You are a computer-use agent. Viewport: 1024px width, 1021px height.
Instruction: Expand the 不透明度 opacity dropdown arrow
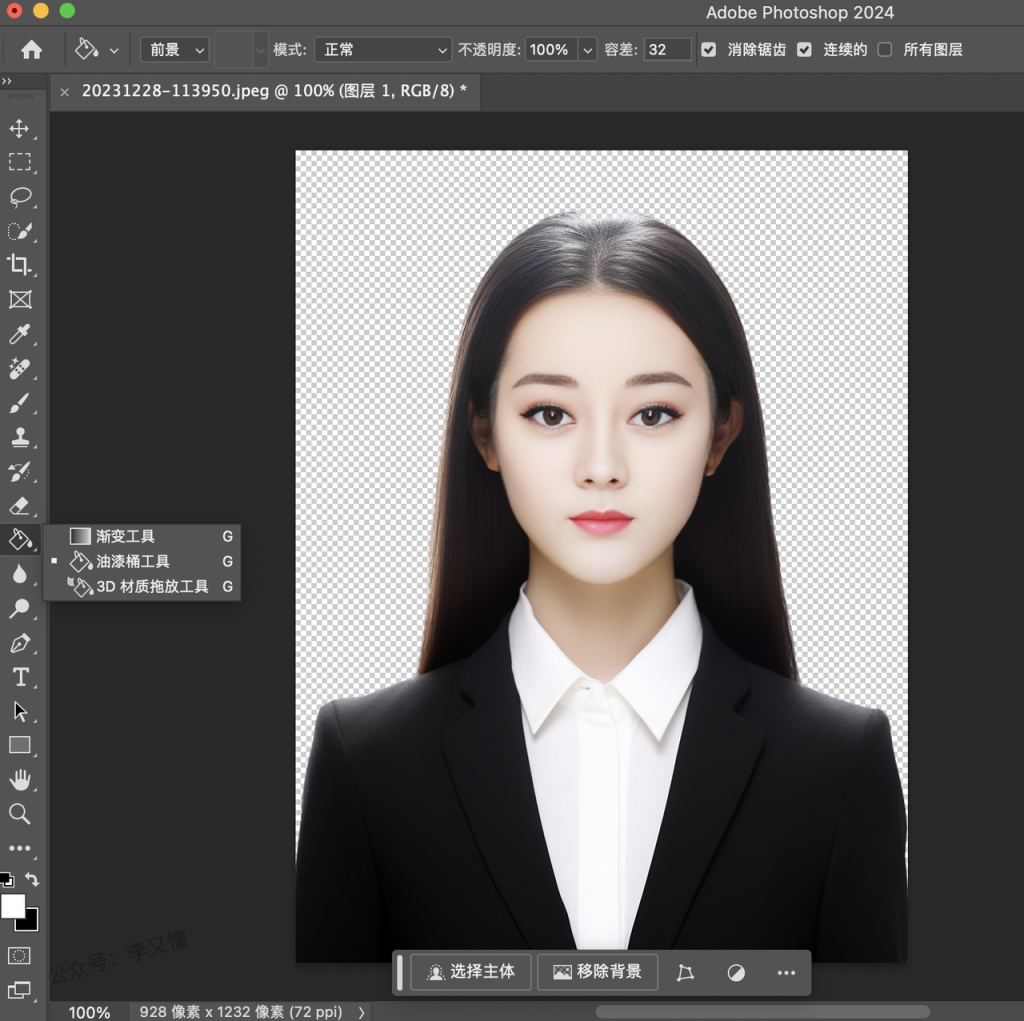tap(587, 50)
